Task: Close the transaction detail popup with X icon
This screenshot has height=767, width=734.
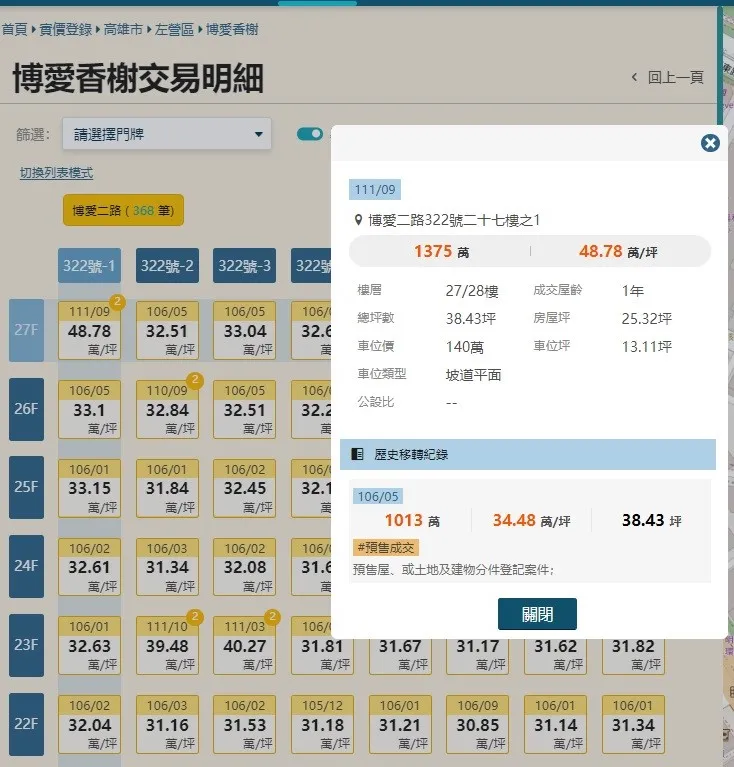Action: click(x=710, y=143)
